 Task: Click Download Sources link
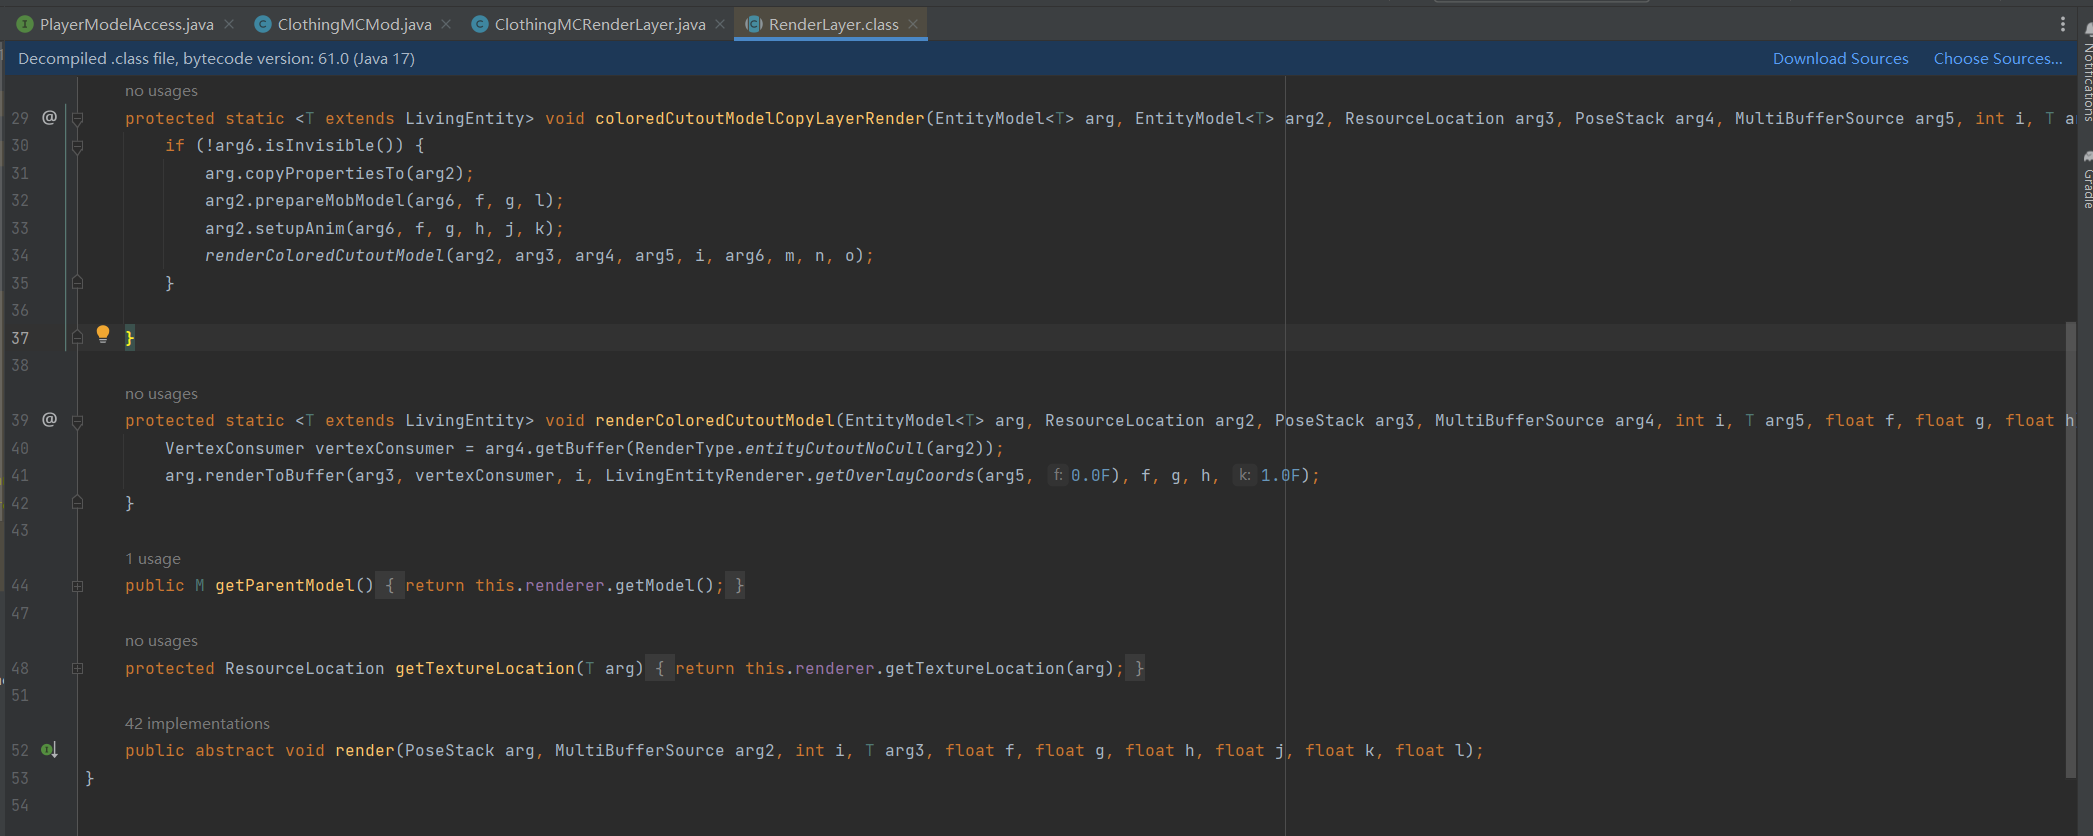[1840, 59]
